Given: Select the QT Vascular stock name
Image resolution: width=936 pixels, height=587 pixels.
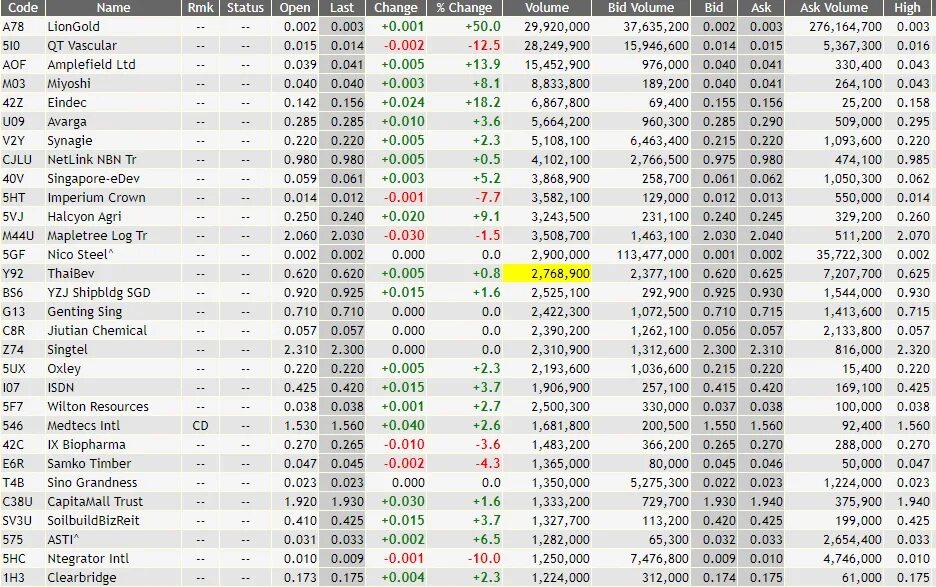Looking at the screenshot, I should click(x=82, y=46).
